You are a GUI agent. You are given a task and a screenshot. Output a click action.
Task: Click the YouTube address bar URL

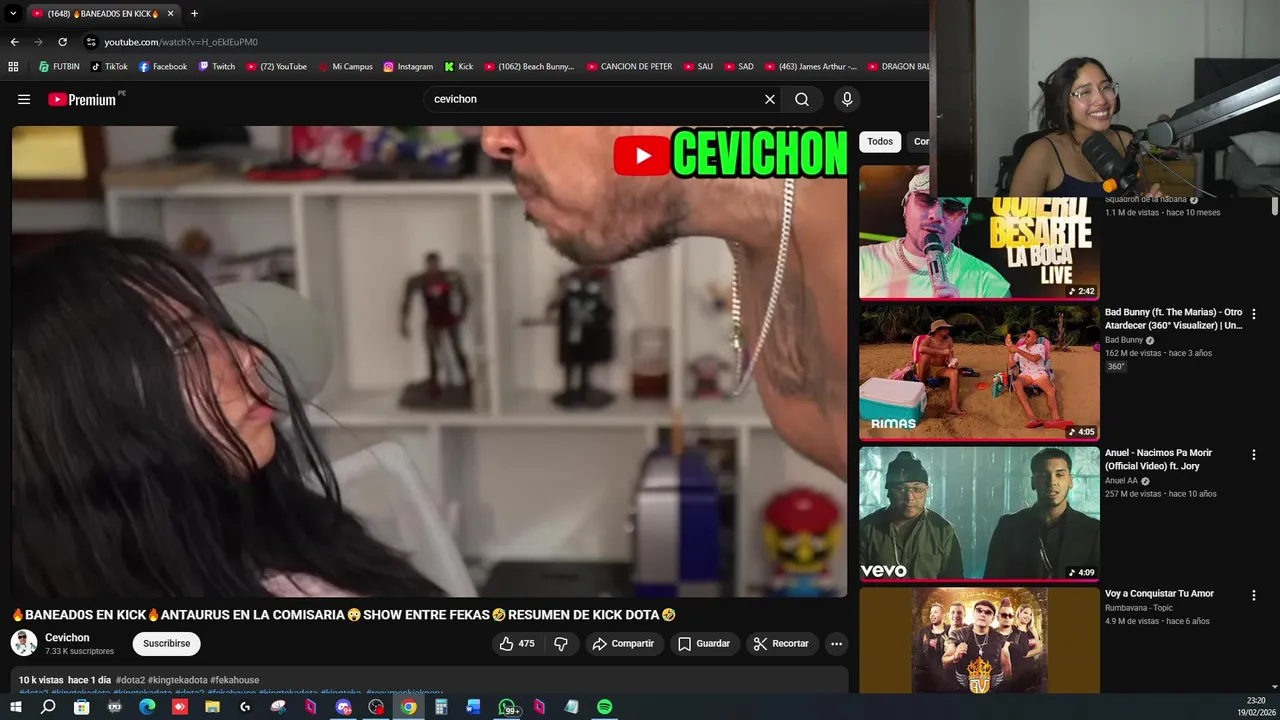(181, 42)
